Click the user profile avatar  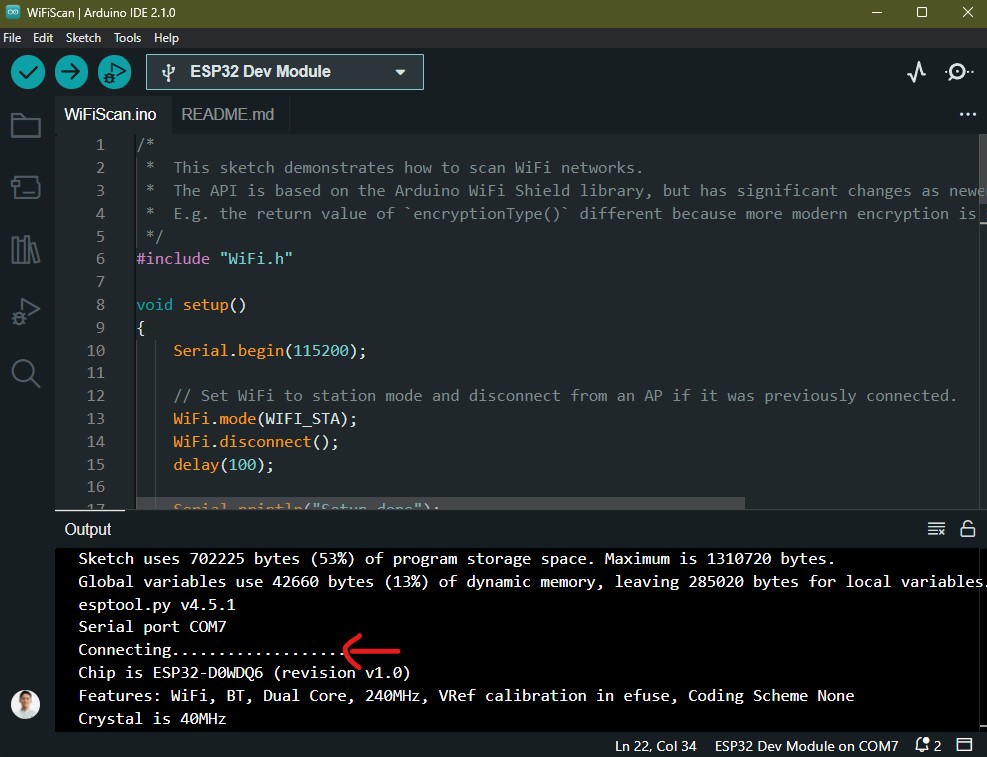pyautogui.click(x=26, y=704)
